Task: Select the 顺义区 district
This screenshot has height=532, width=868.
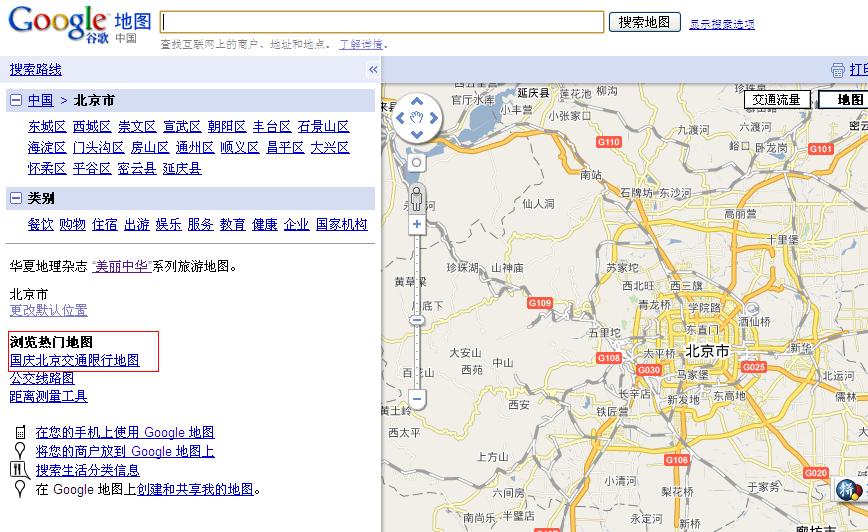Action: point(240,148)
